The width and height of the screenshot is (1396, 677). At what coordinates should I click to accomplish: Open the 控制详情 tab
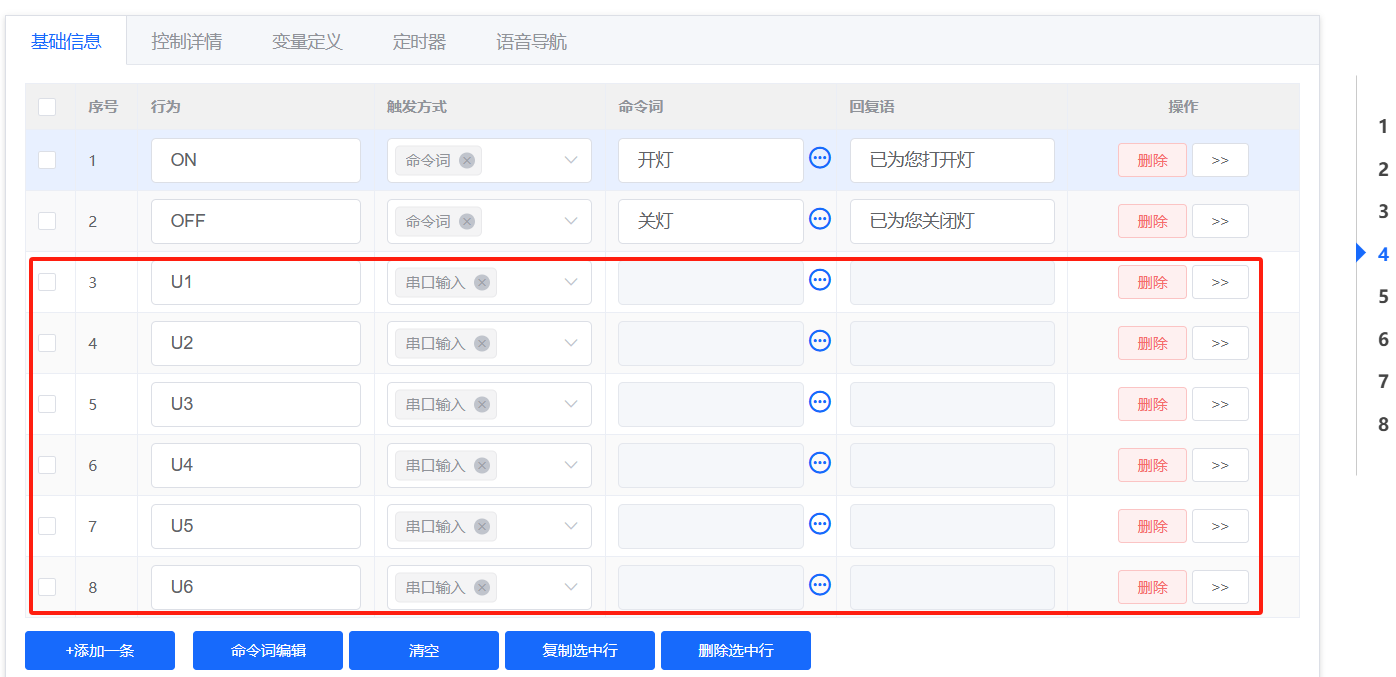click(x=186, y=41)
